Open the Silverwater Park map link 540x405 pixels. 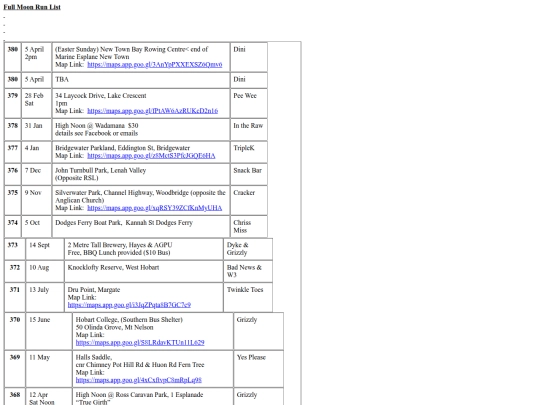click(x=155, y=208)
